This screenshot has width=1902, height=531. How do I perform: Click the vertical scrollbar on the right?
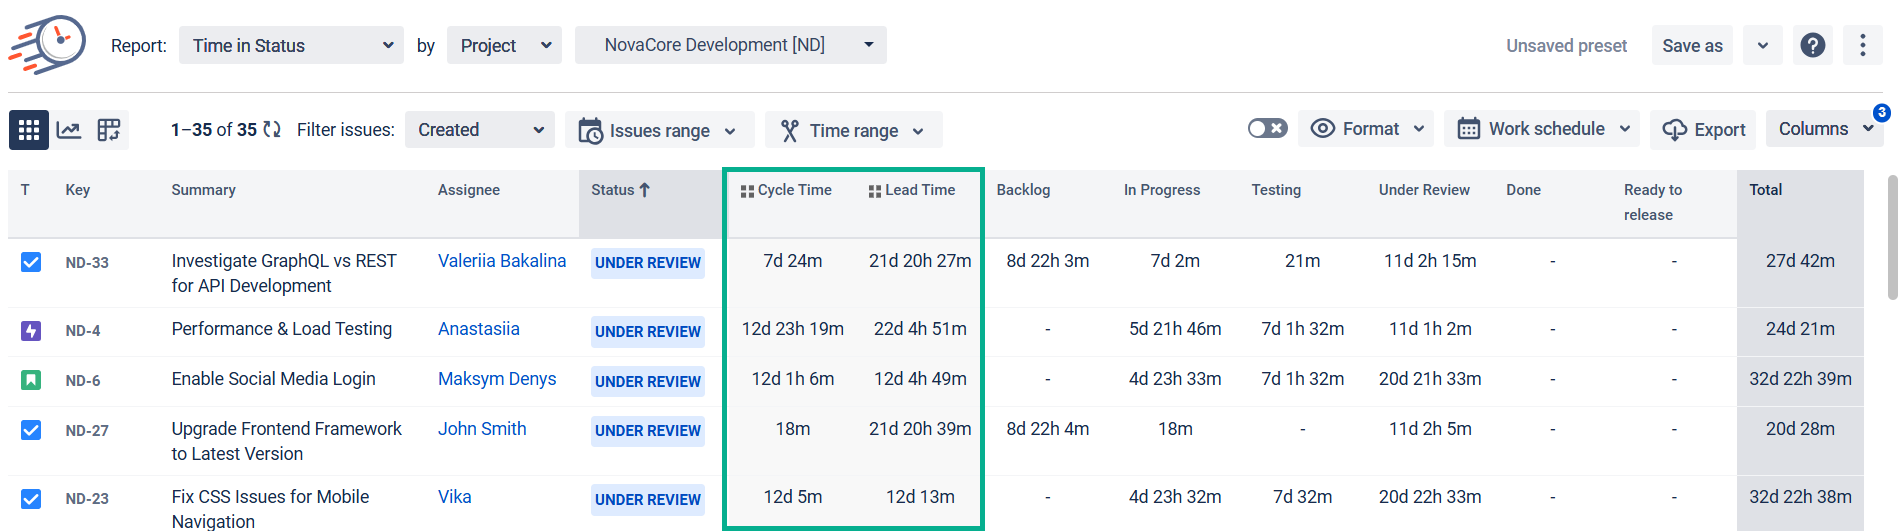[1892, 238]
